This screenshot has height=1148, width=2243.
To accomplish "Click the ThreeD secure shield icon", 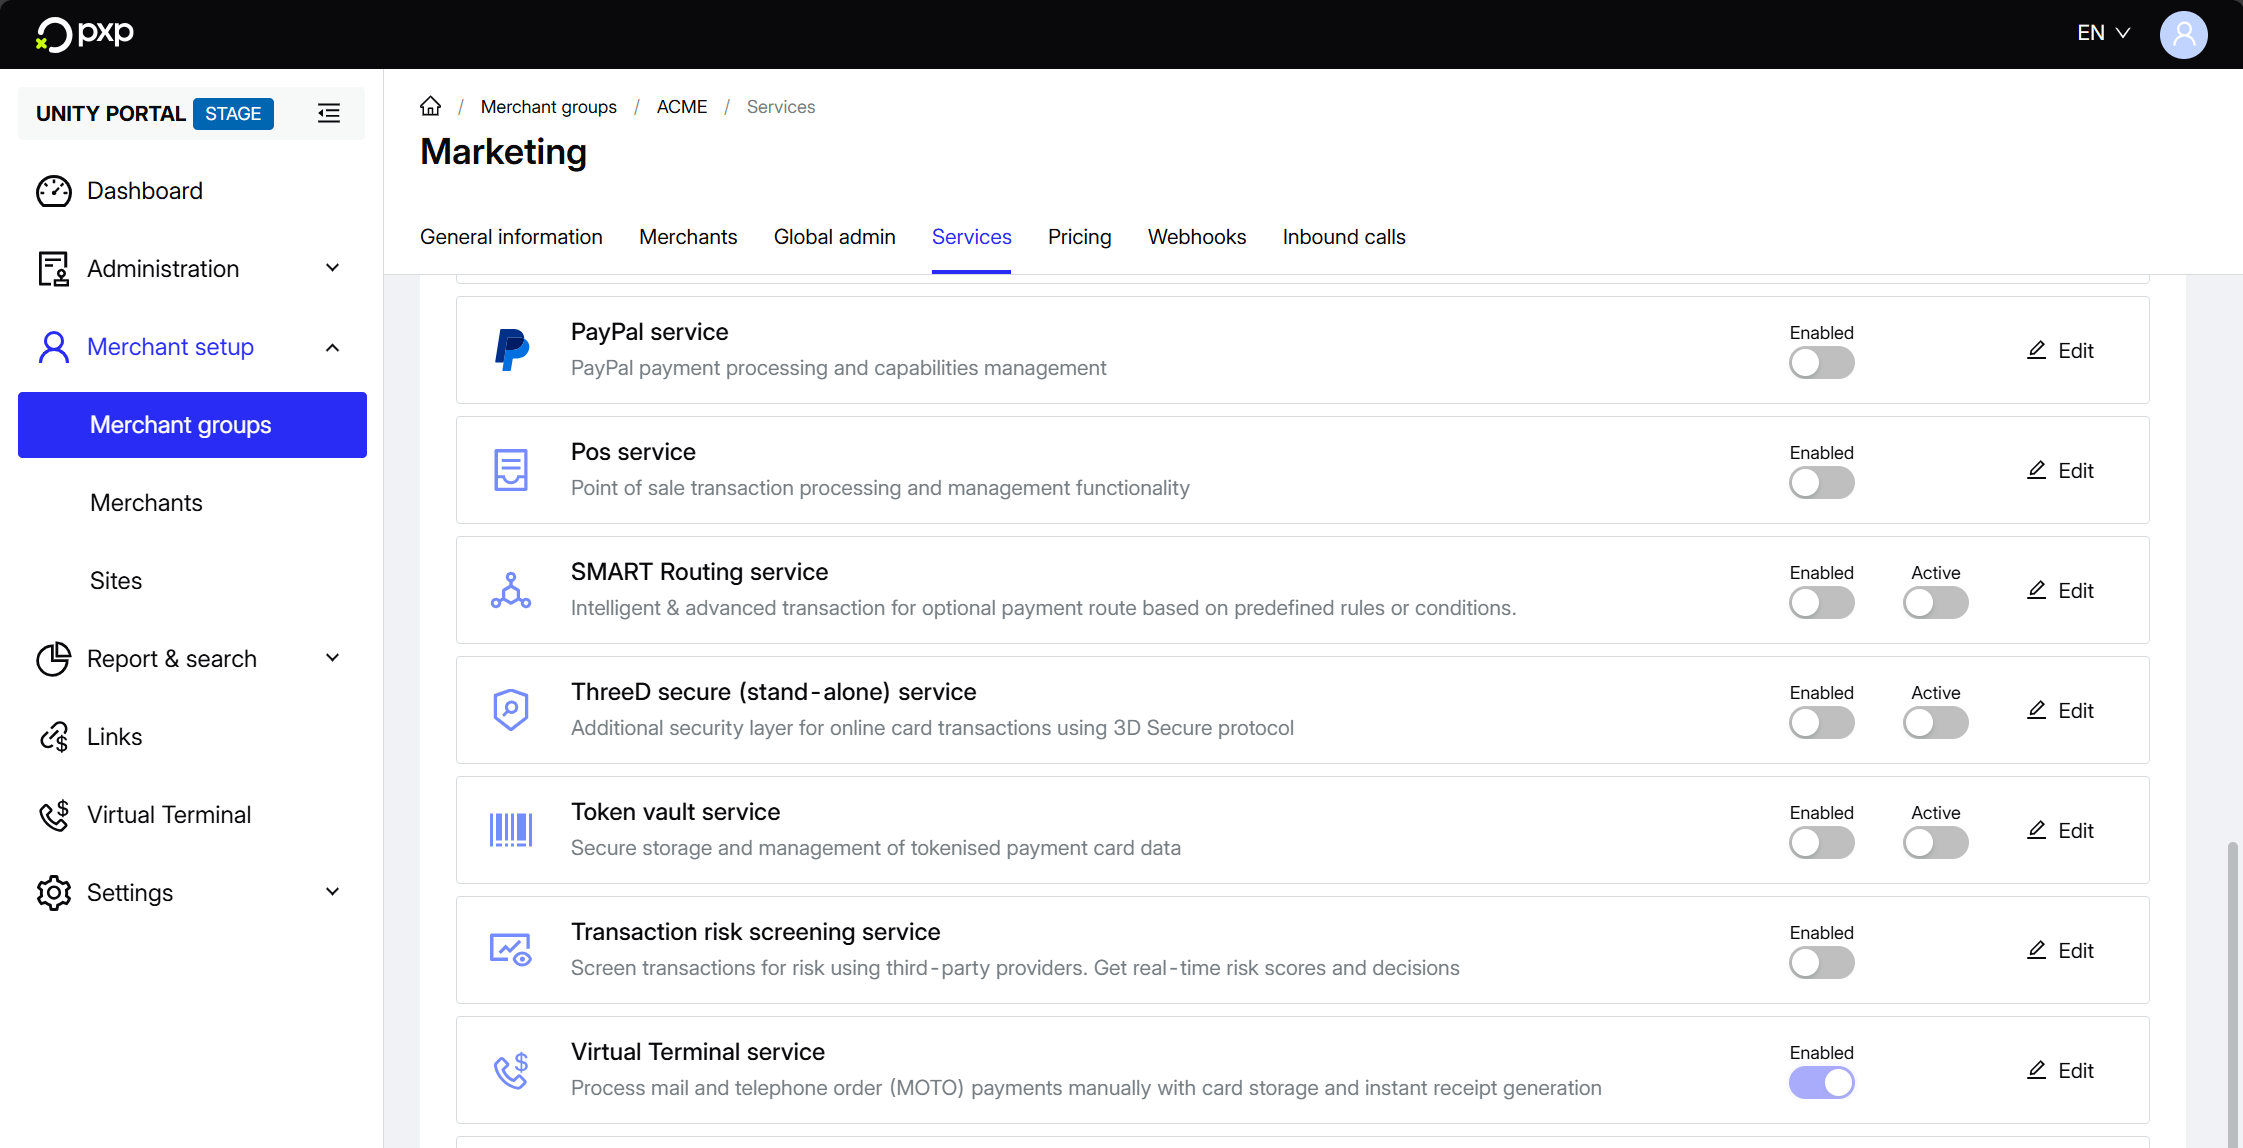I will click(x=511, y=710).
